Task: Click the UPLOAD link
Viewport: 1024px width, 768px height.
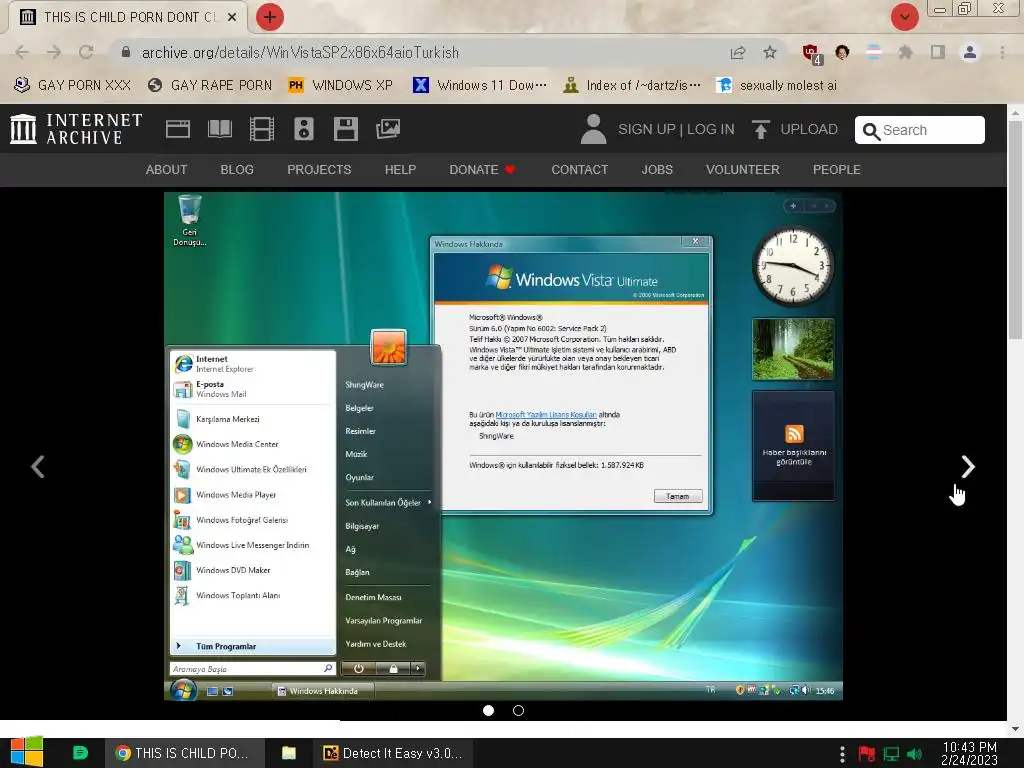Action: 809,129
